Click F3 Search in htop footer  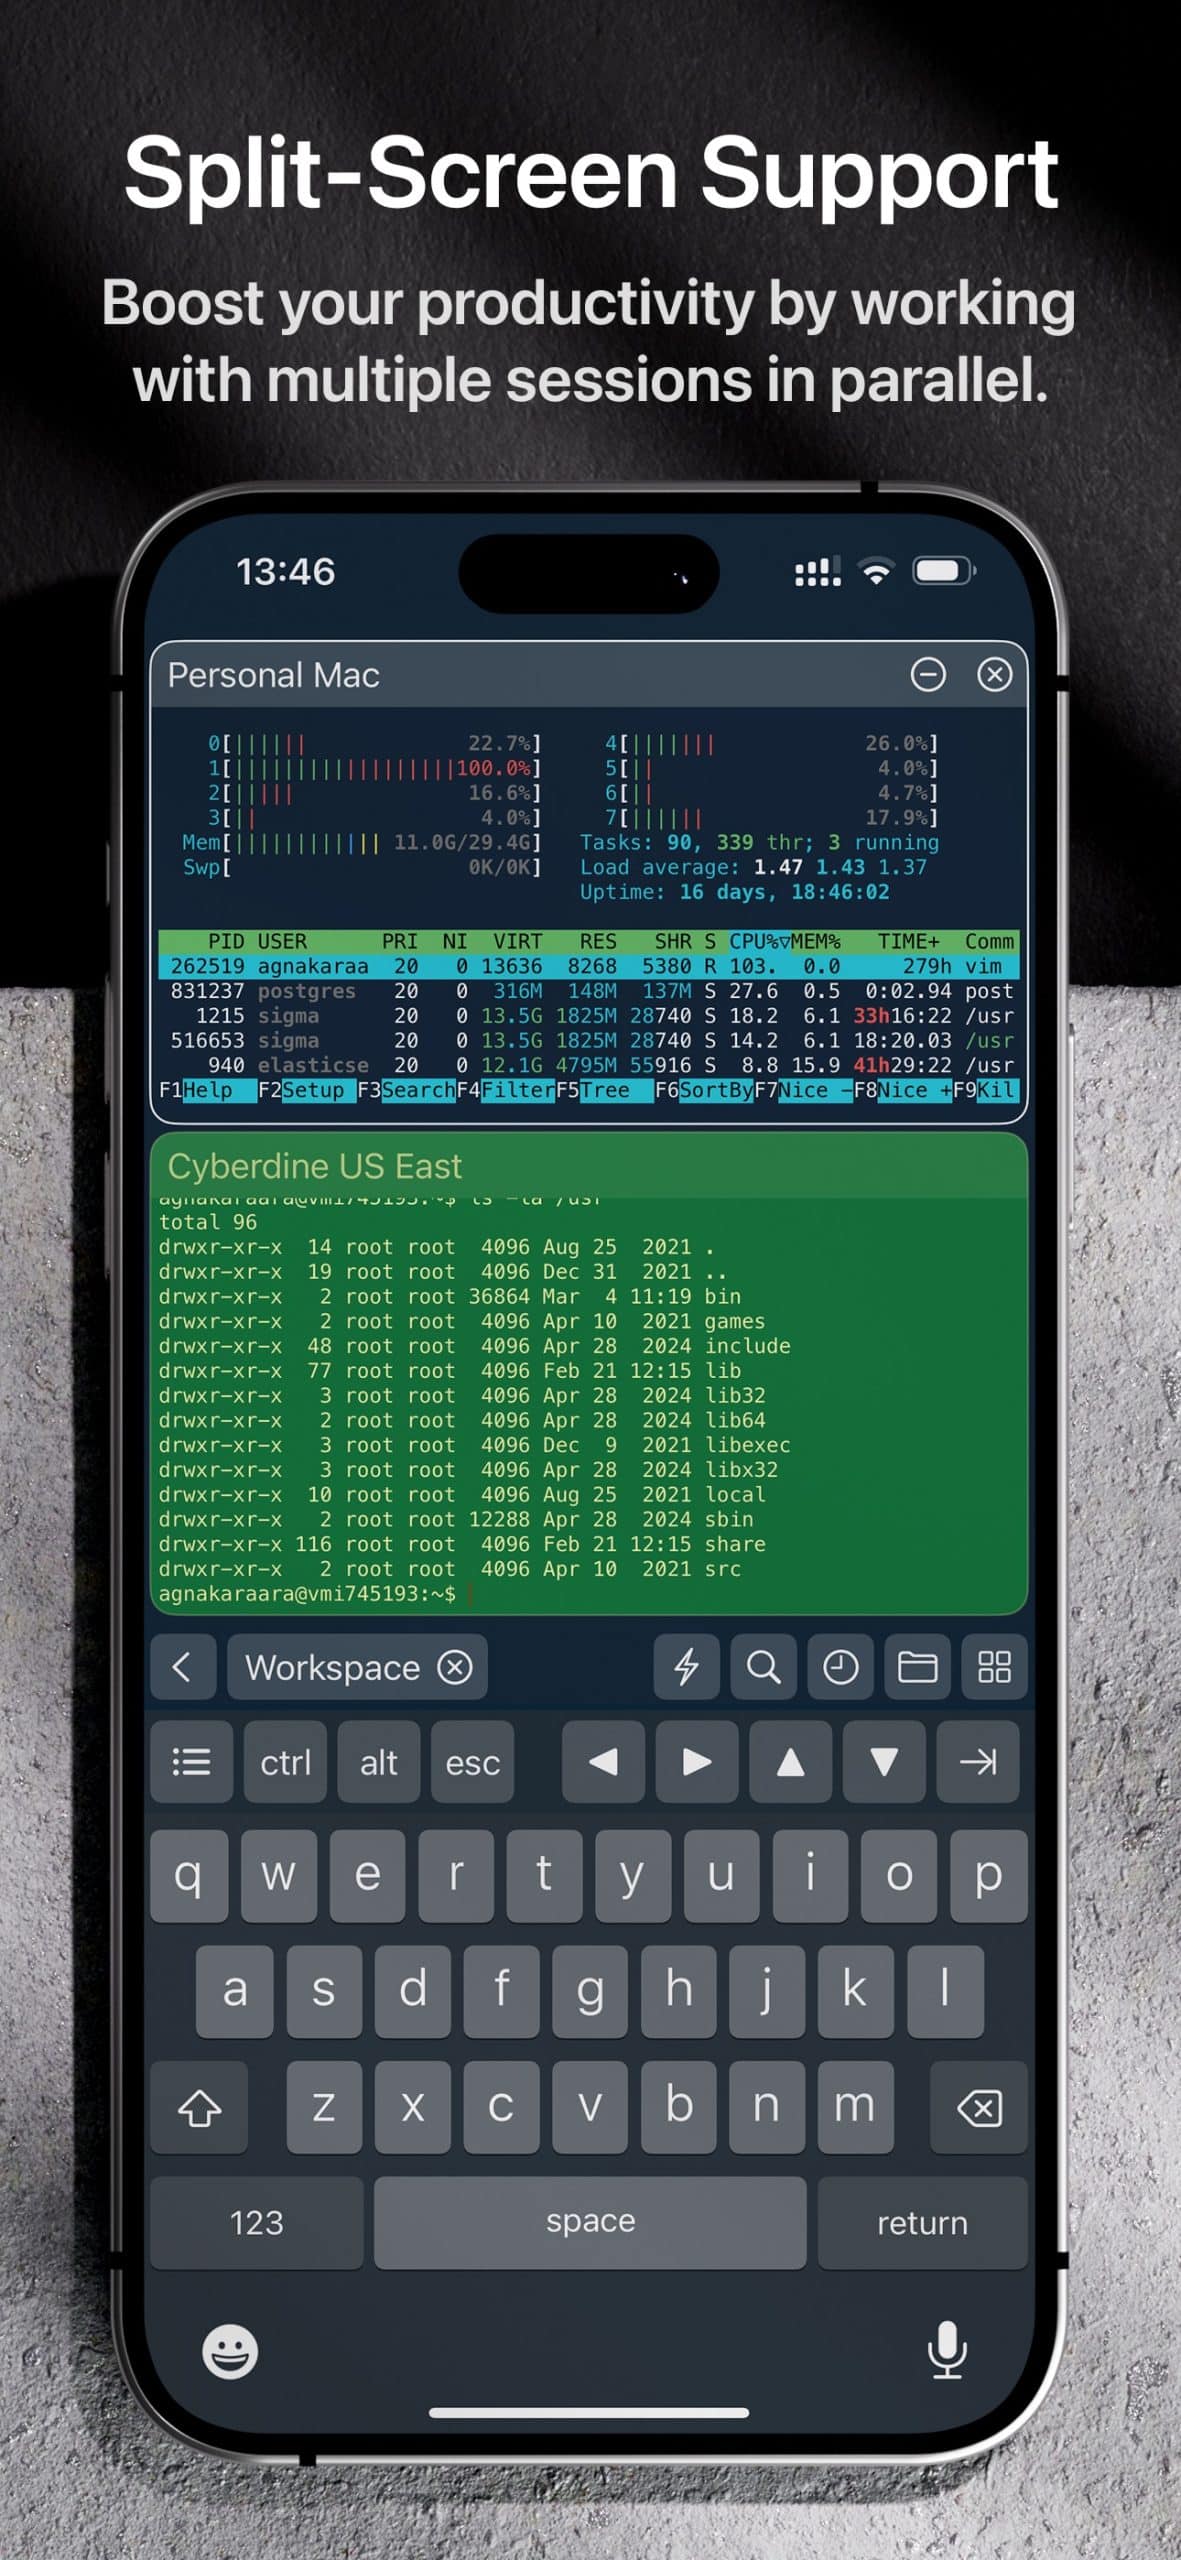tap(406, 1090)
